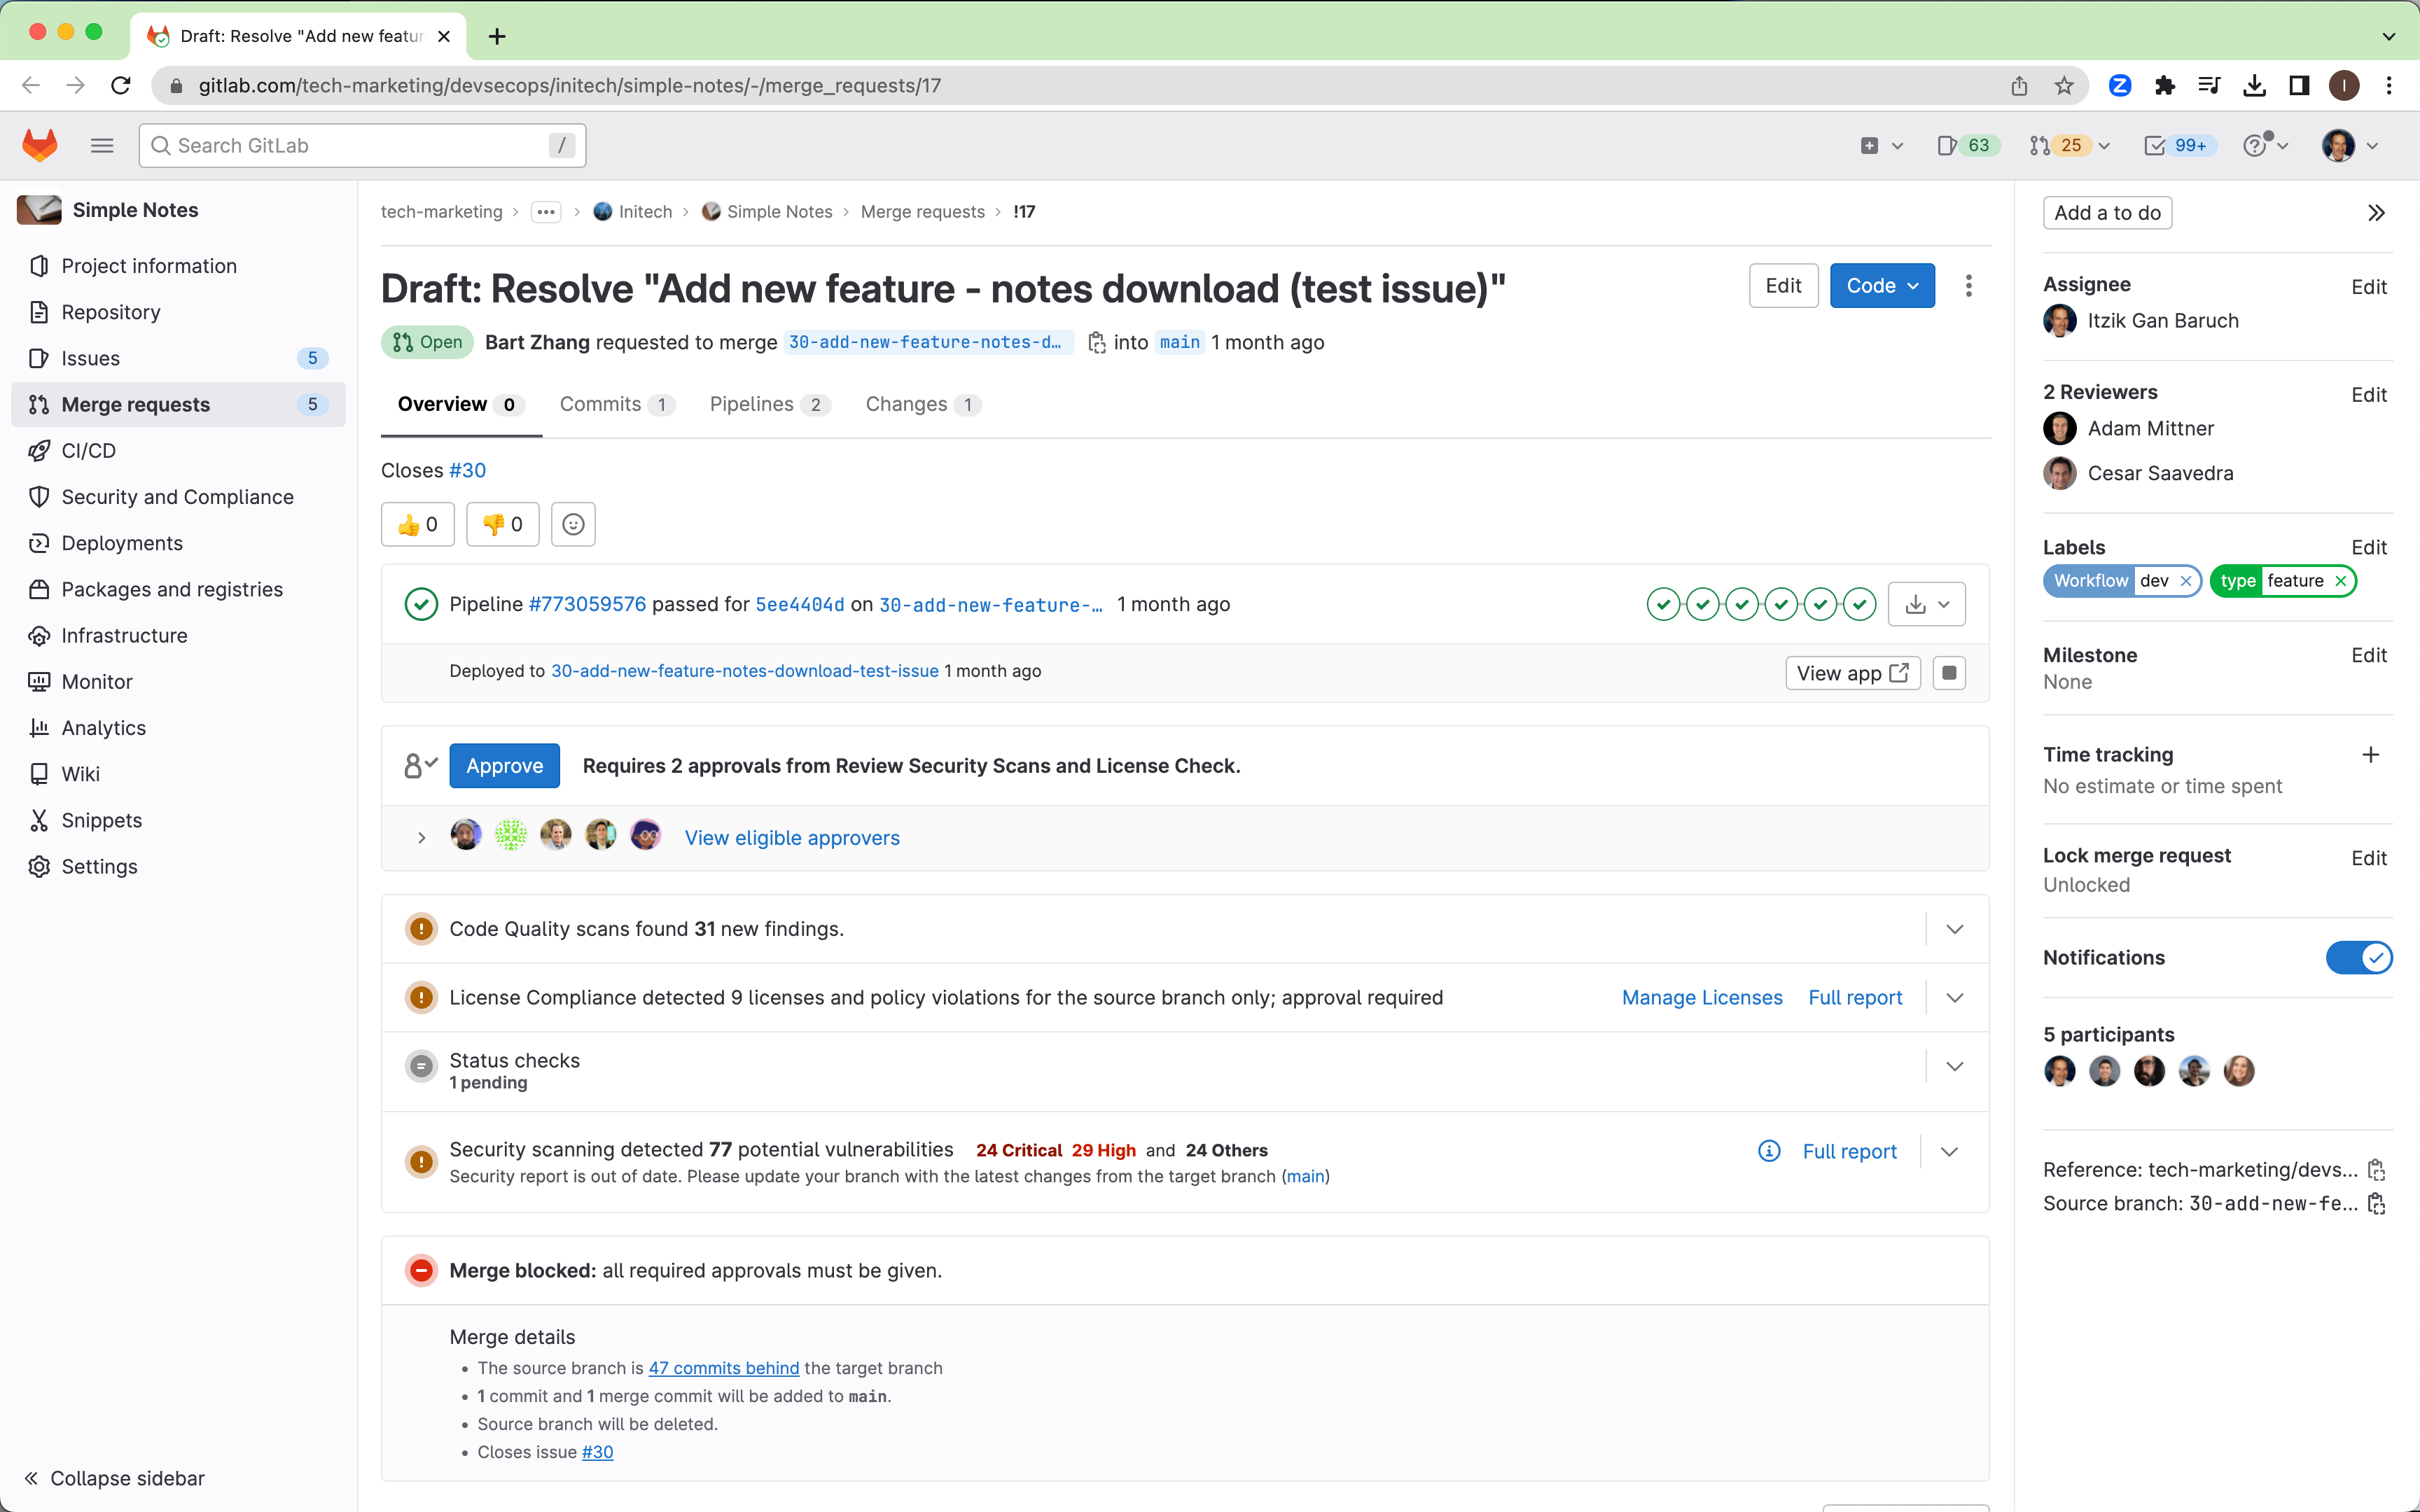The width and height of the screenshot is (2420, 1512).
Task: Open the Monitor sidebar section
Action: pyautogui.click(x=96, y=681)
